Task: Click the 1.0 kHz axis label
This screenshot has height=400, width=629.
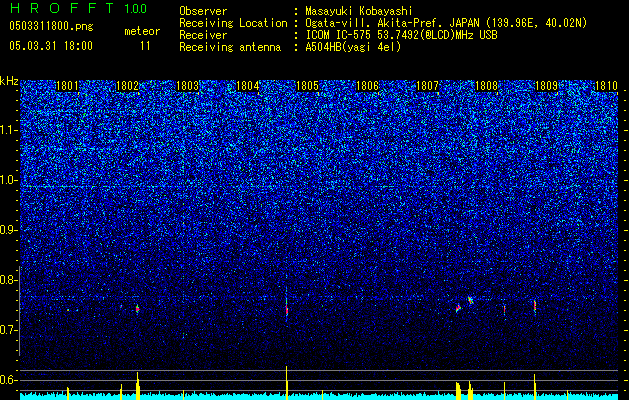Action: point(9,180)
